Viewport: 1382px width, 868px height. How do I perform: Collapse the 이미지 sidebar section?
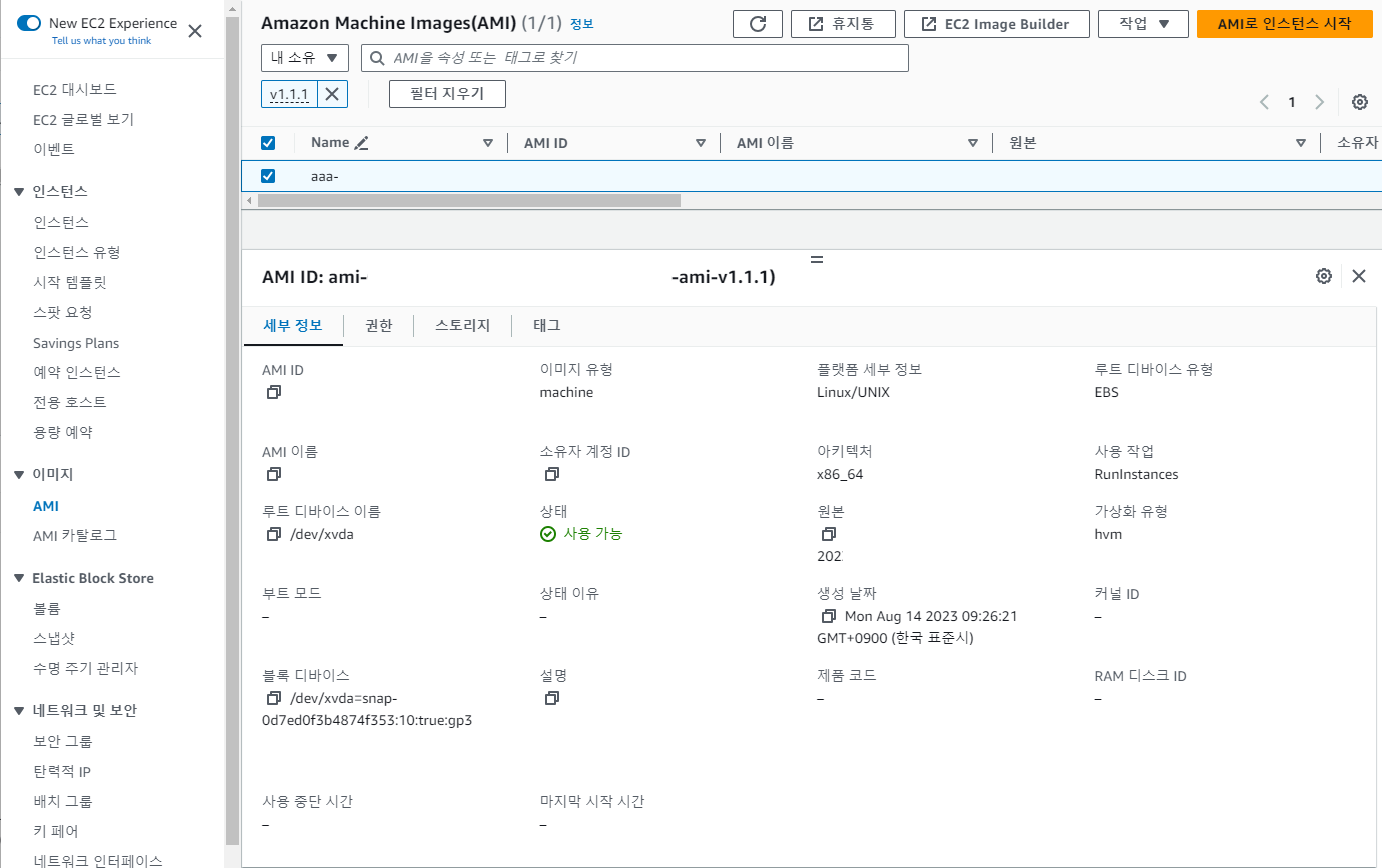click(x=19, y=474)
